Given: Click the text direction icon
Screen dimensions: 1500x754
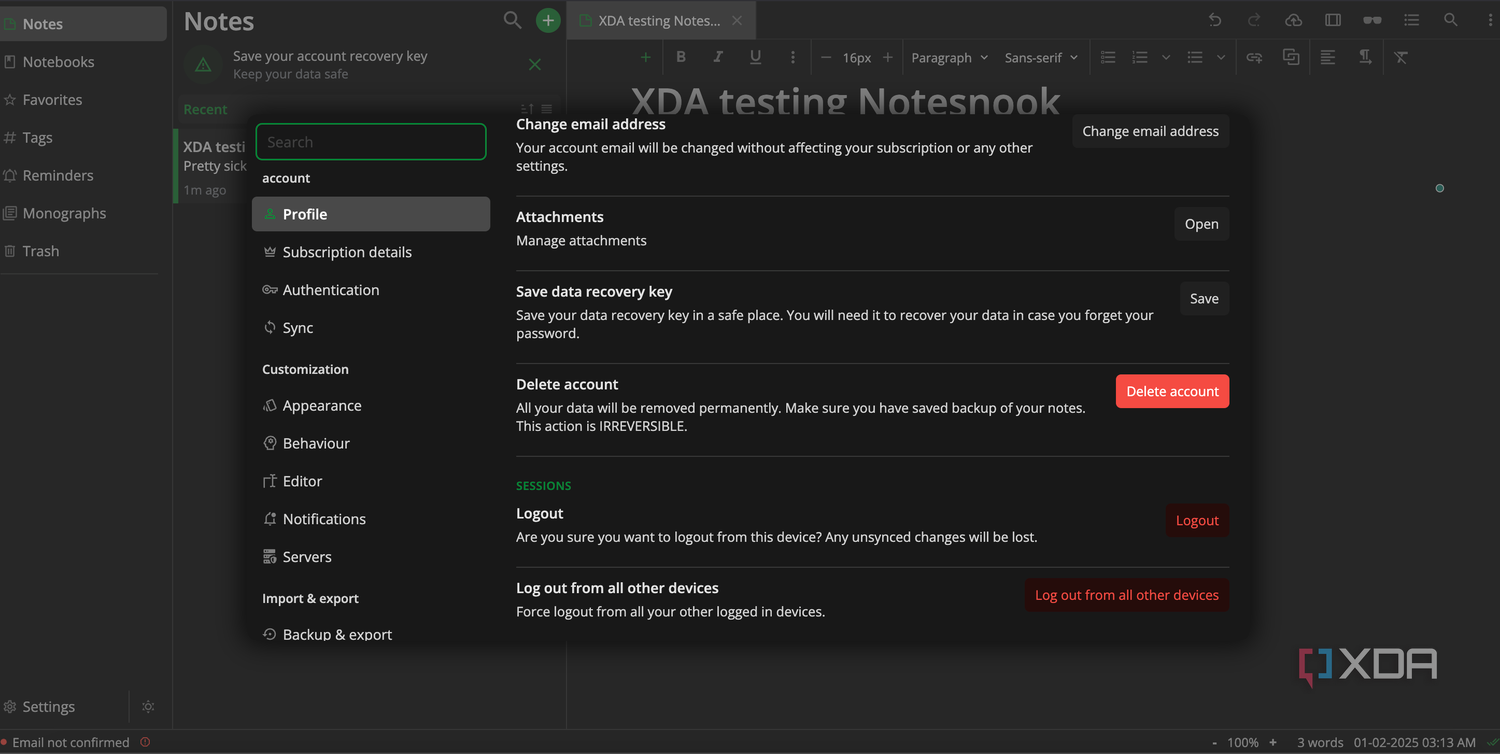Looking at the screenshot, I should pyautogui.click(x=1365, y=57).
